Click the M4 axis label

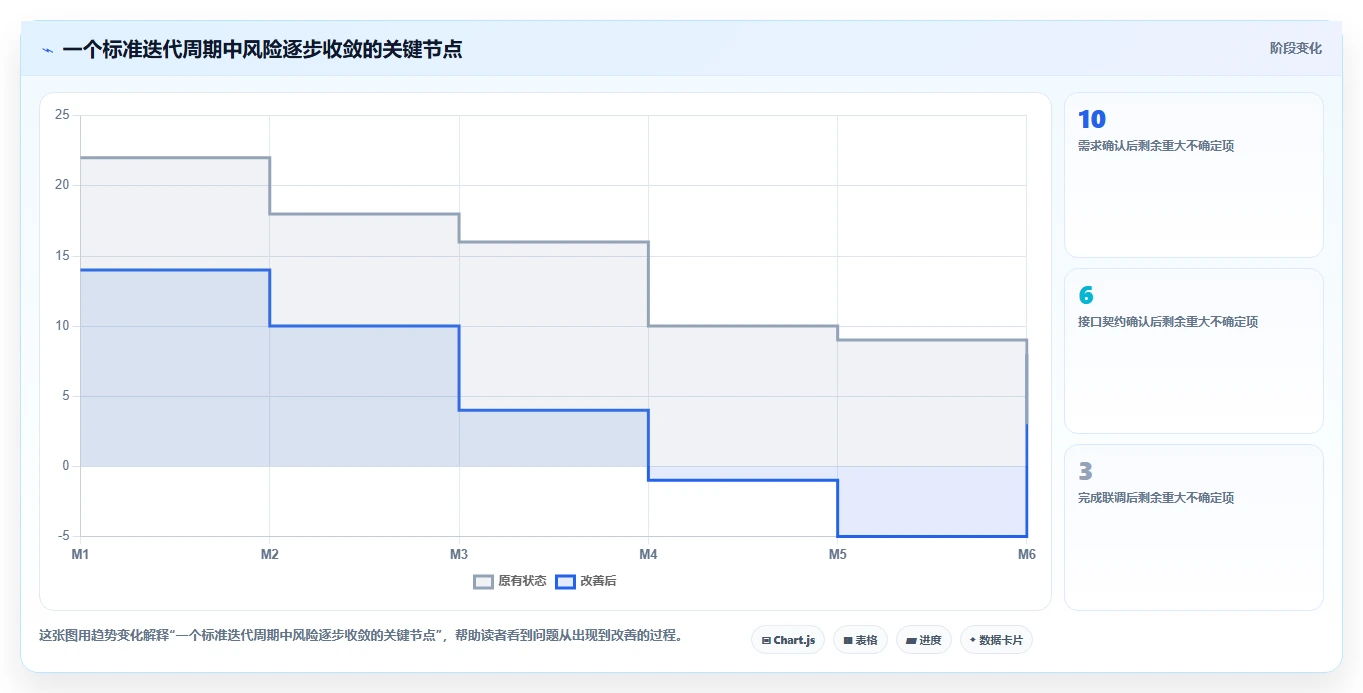[x=648, y=554]
